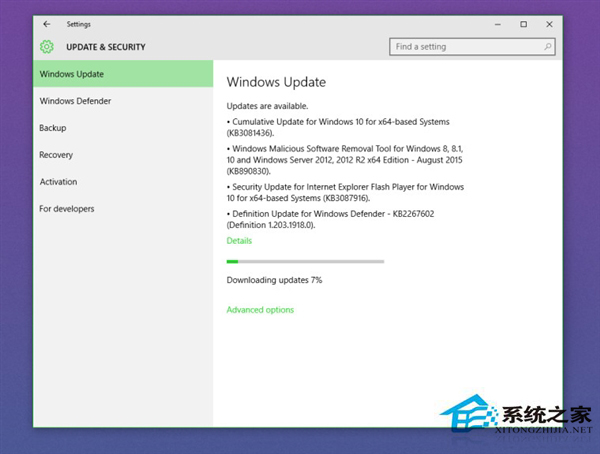This screenshot has height=454, width=600.
Task: Open the Activation section
Action: tap(123, 182)
